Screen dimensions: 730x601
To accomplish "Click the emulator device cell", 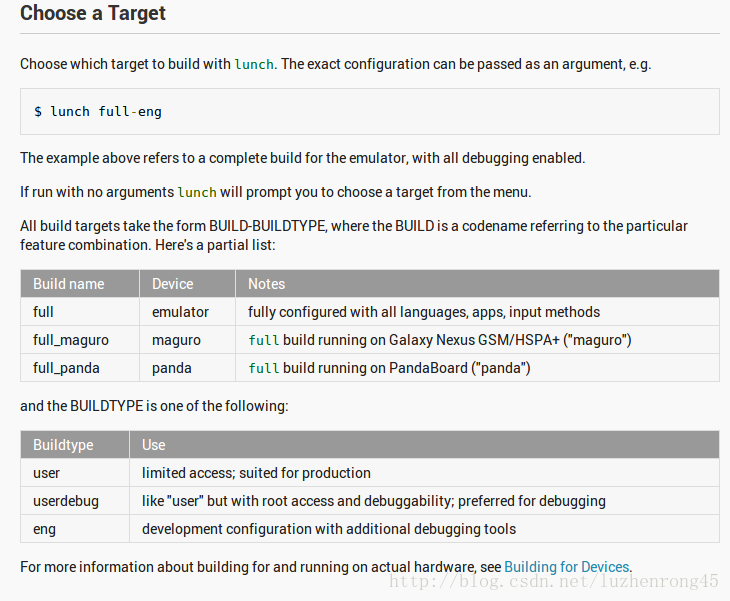I will tap(188, 311).
